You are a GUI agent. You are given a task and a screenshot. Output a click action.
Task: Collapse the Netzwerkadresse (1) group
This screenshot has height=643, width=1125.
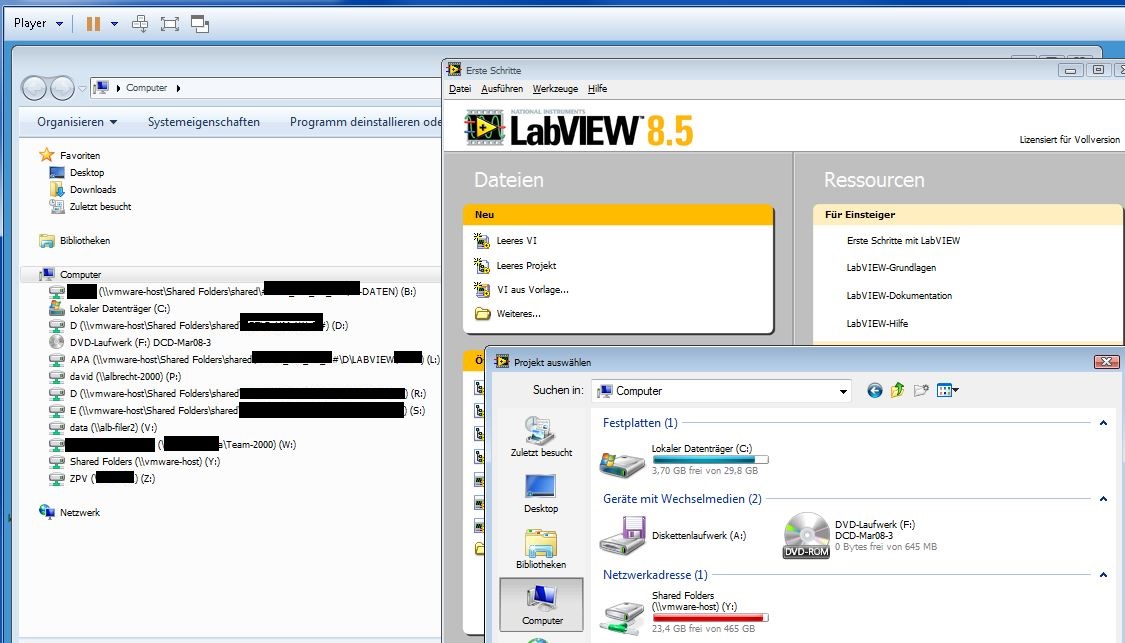tap(1103, 575)
